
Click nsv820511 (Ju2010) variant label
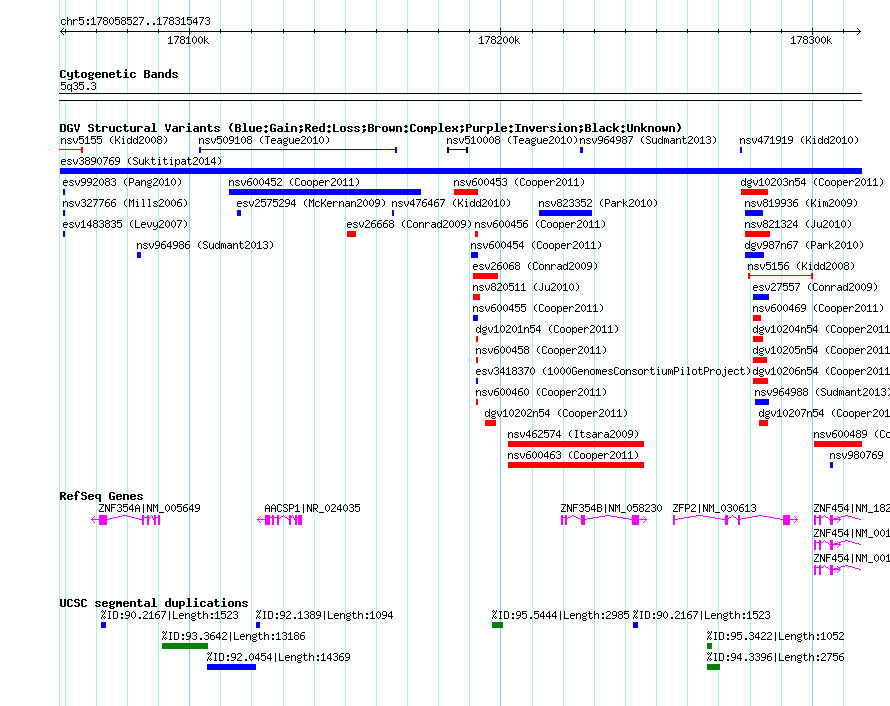(526, 287)
